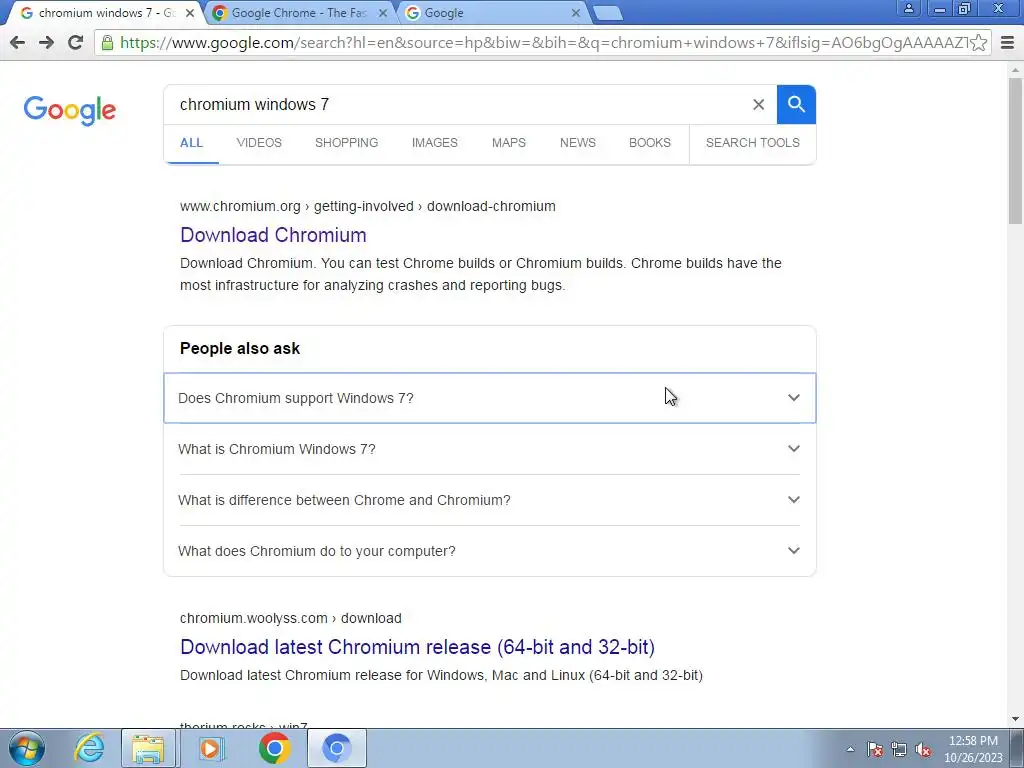Open the taskbar clock and date
The image size is (1024, 768).
973,749
